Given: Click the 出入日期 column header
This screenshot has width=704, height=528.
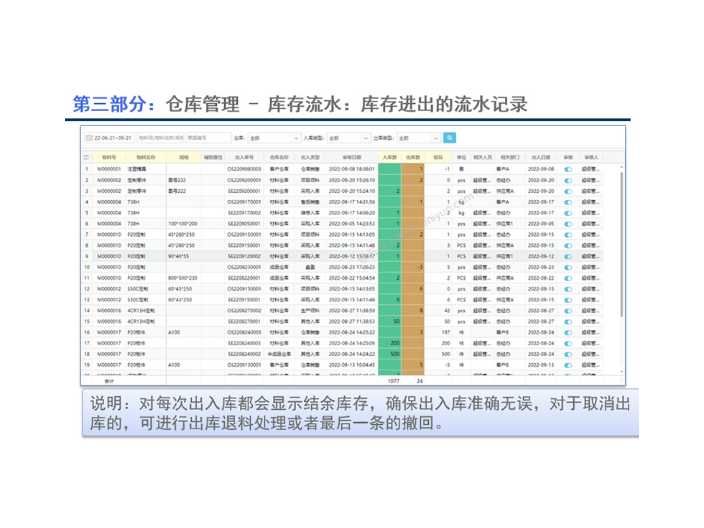Looking at the screenshot, I should click(x=541, y=158).
